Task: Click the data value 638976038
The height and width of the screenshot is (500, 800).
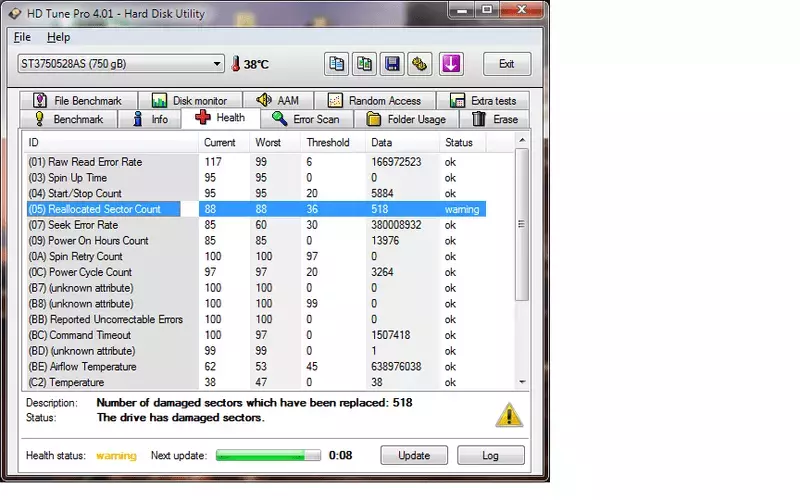Action: coord(396,366)
